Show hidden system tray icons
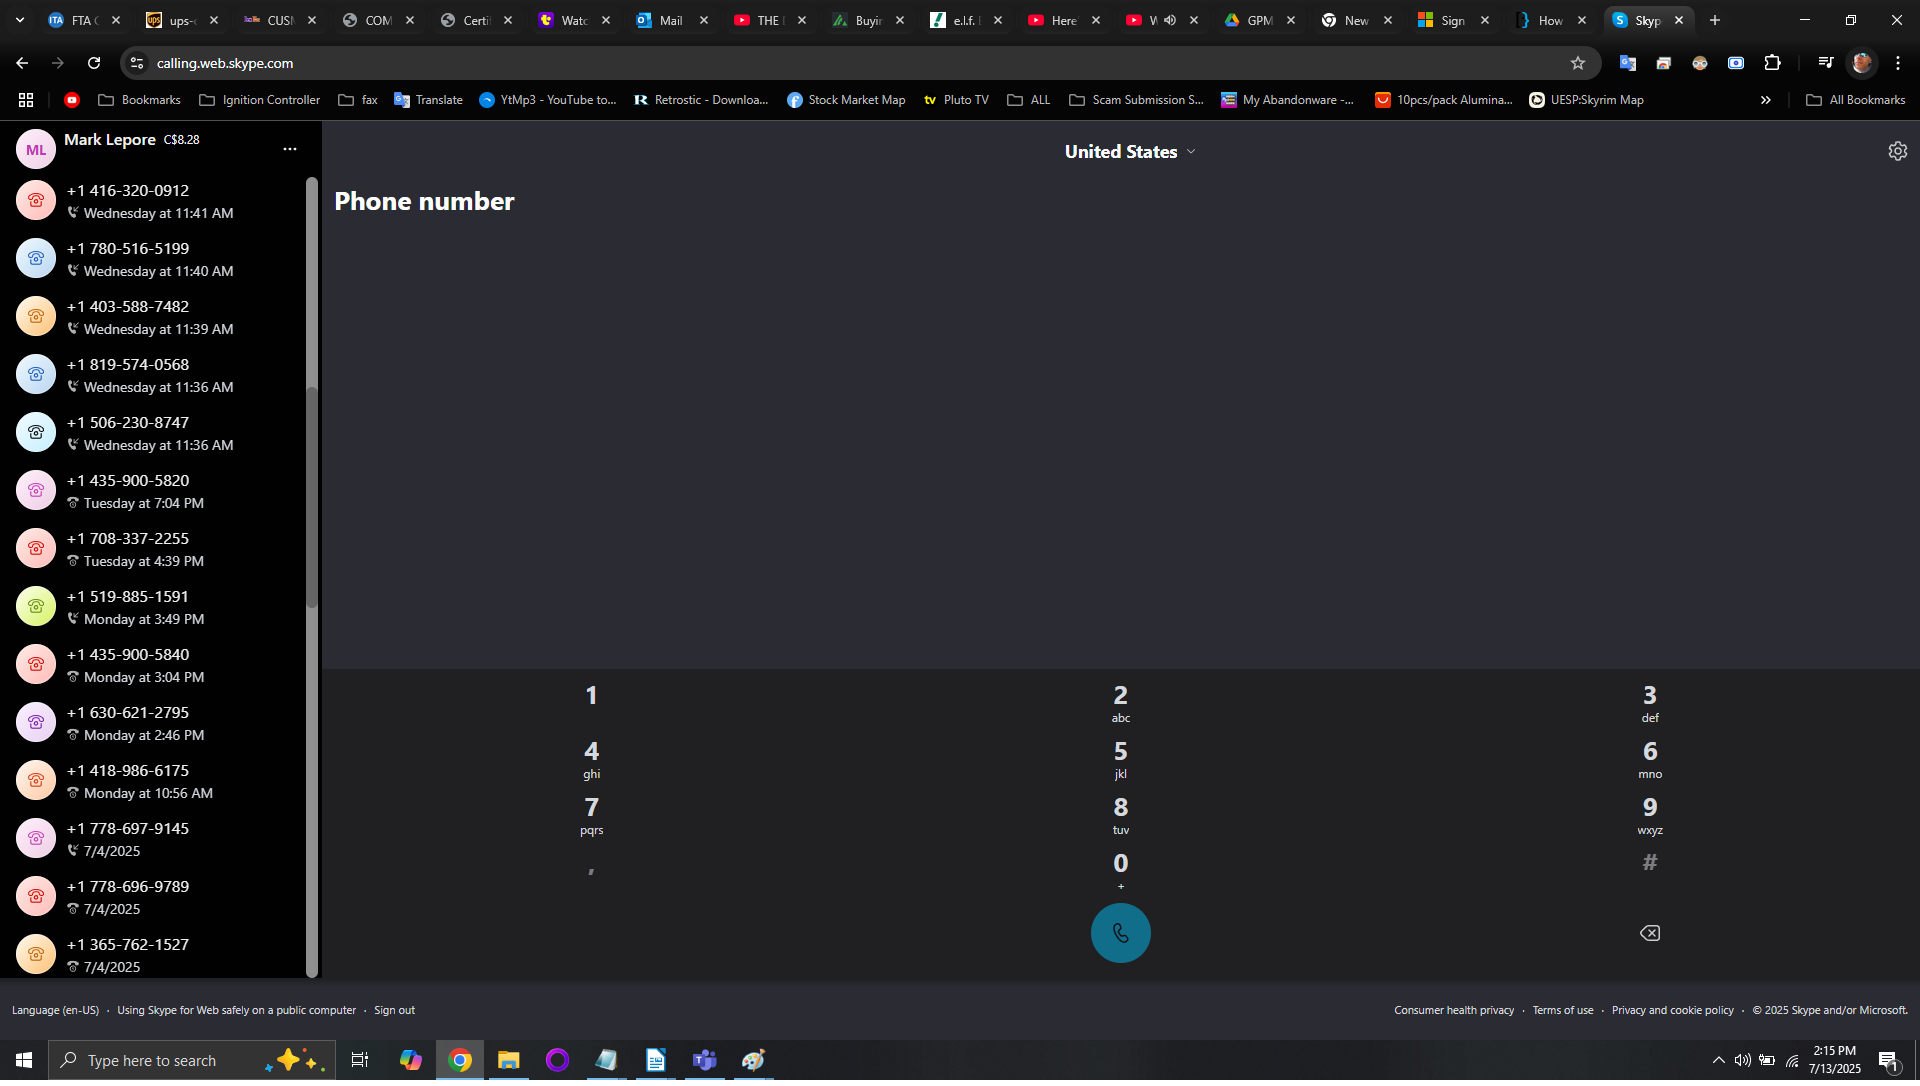Screen dimensions: 1920x1086 [x=1718, y=1060]
